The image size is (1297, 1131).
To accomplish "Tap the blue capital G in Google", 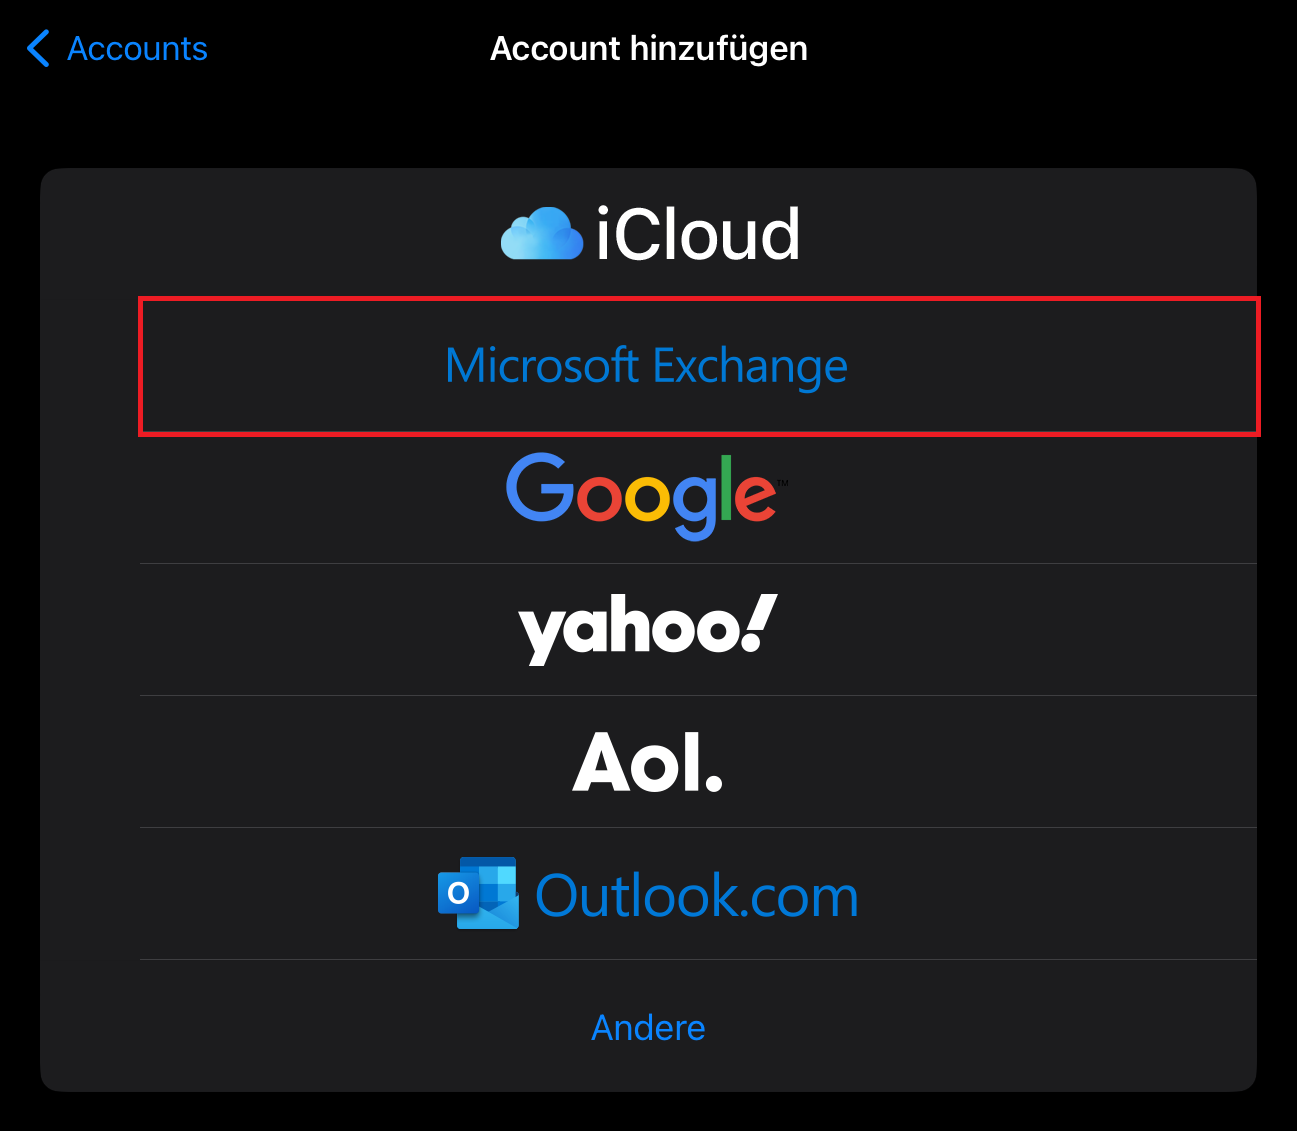I will [539, 488].
